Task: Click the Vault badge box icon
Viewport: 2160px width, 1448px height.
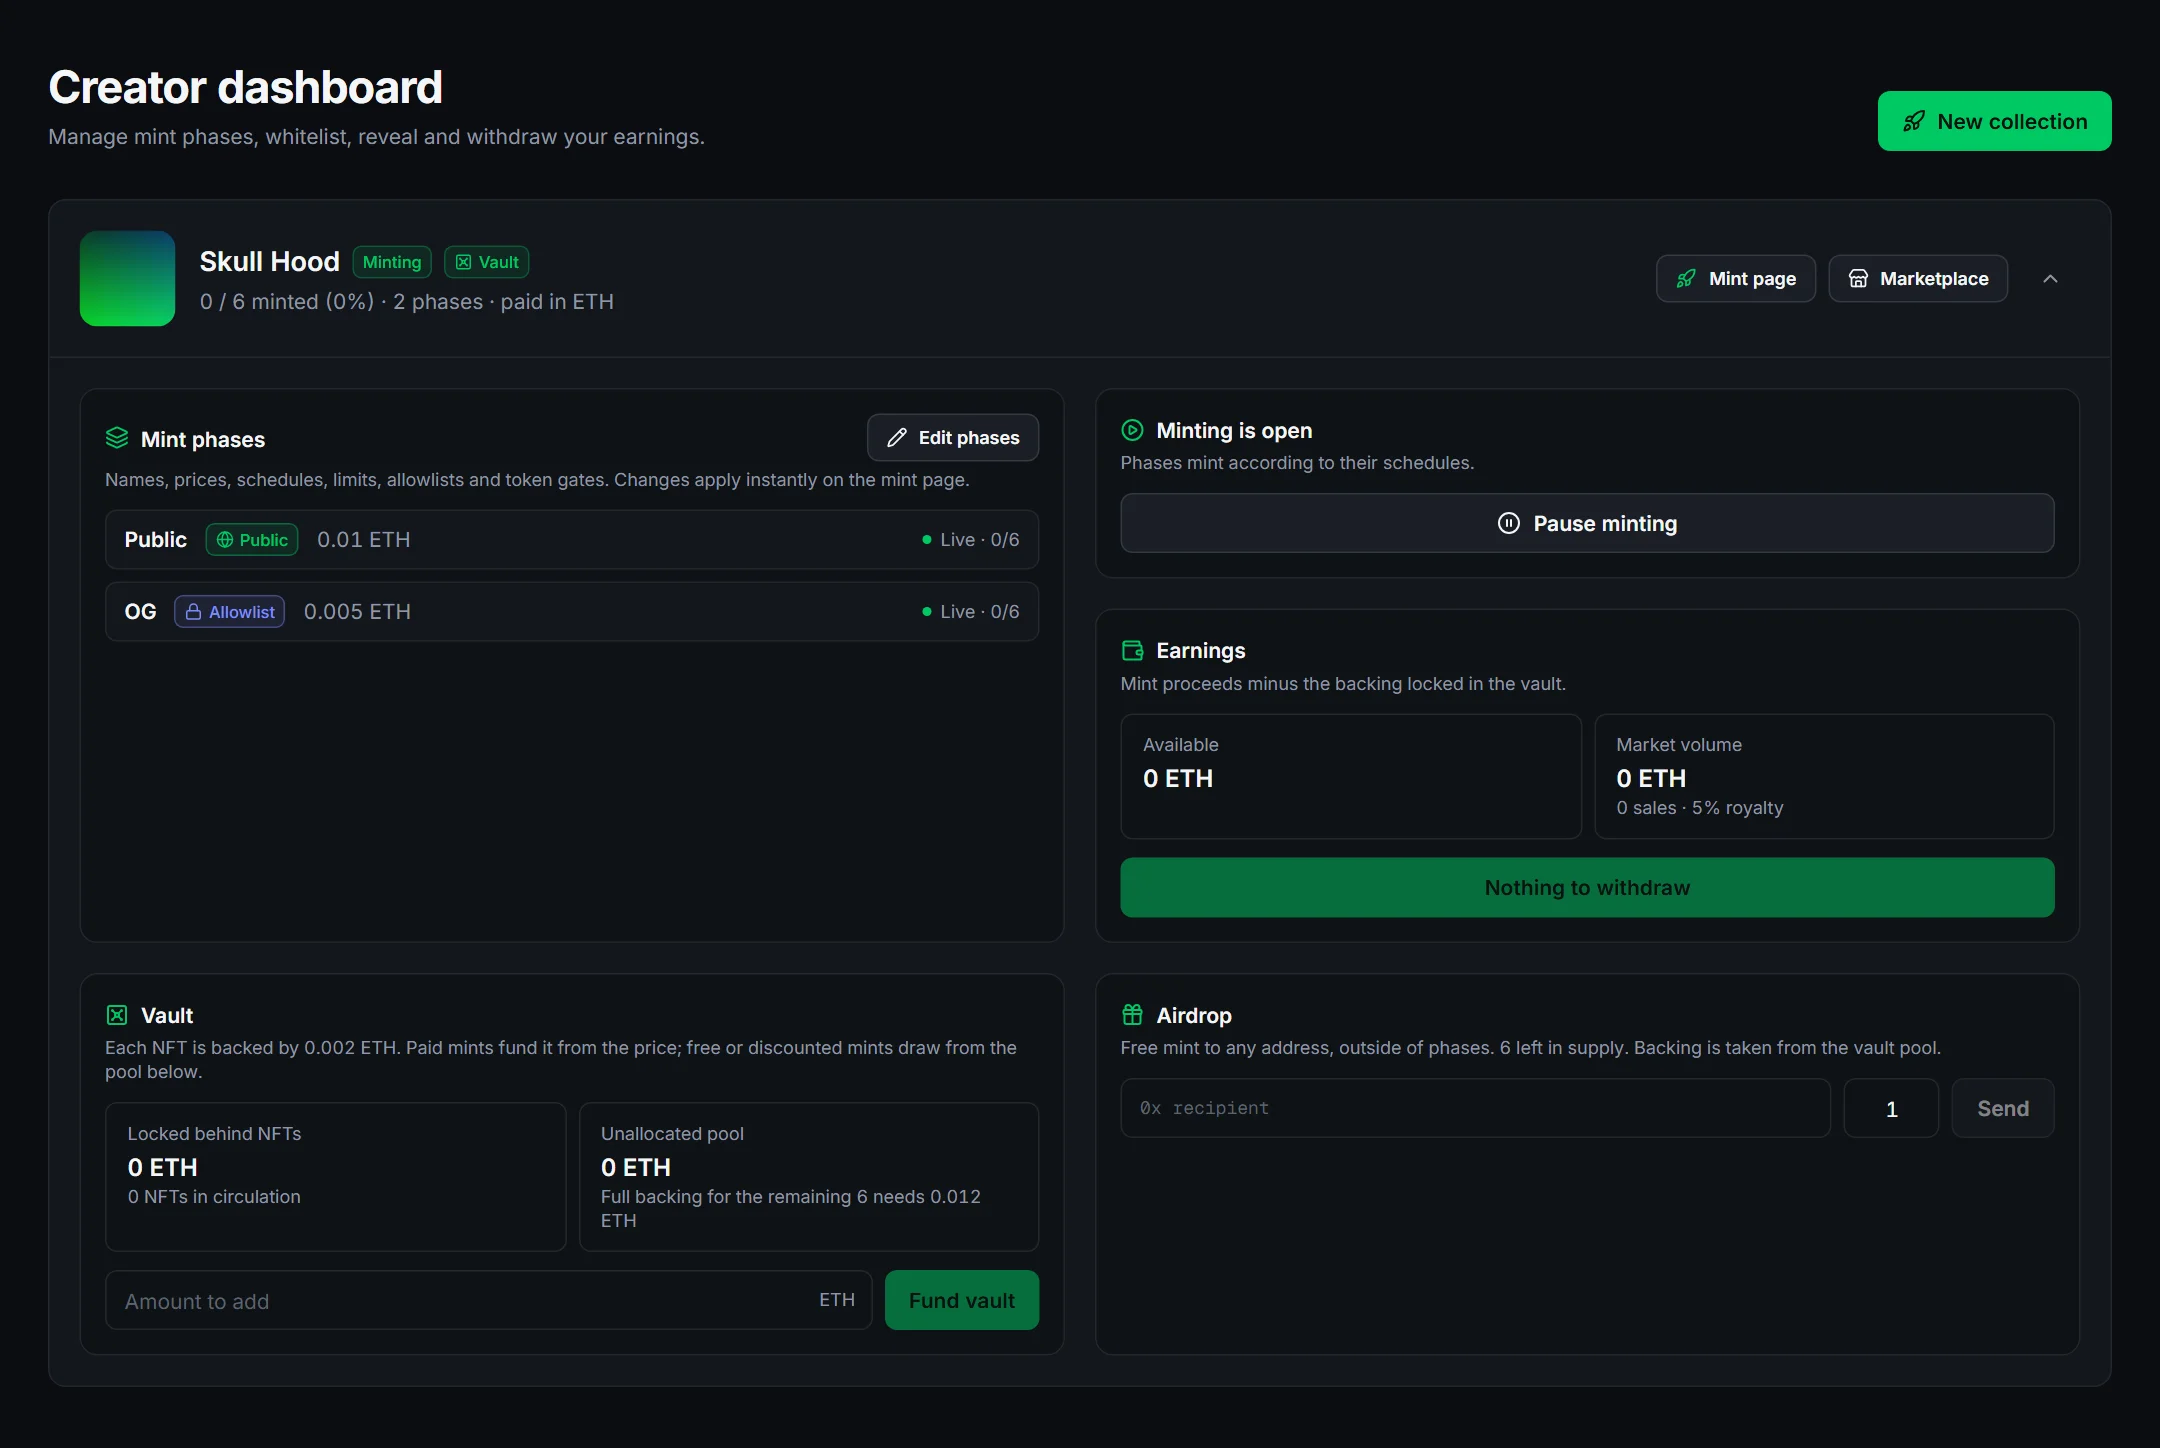Action: 463,262
